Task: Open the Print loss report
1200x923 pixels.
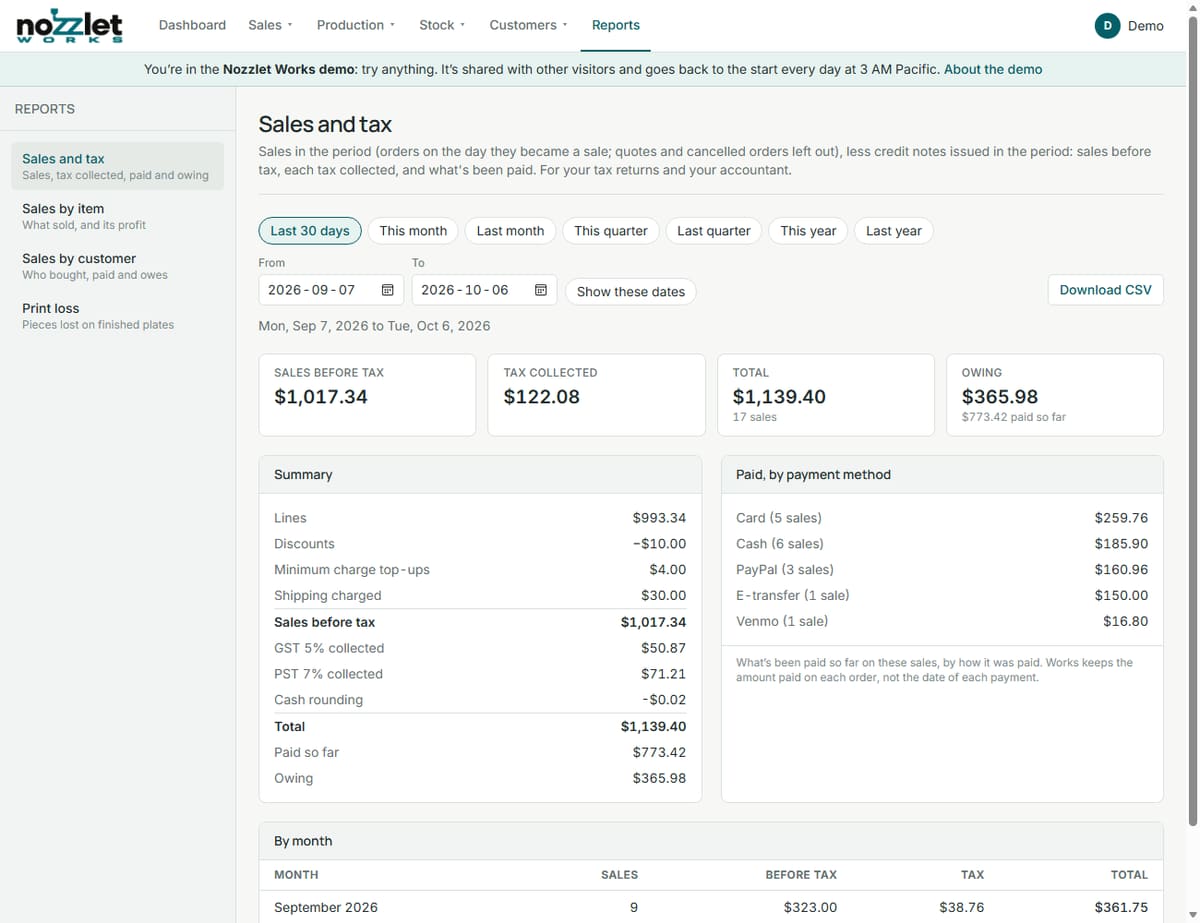Action: [x=117, y=316]
